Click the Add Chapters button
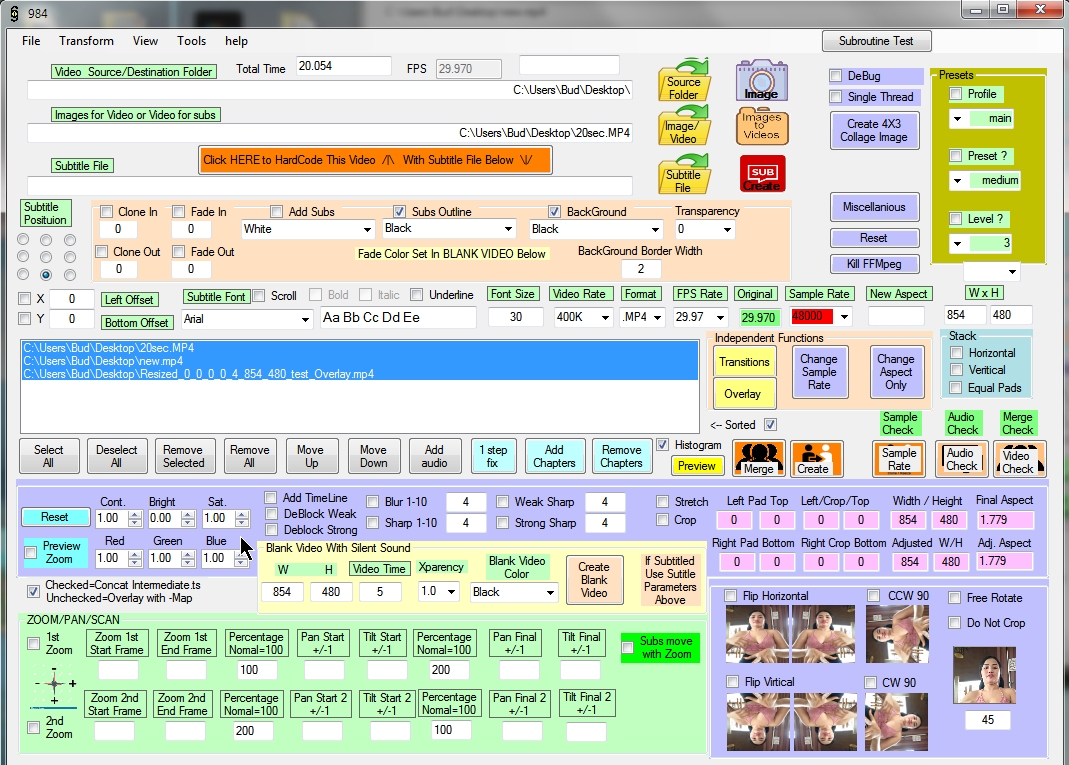The height and width of the screenshot is (765, 1069). 554,456
